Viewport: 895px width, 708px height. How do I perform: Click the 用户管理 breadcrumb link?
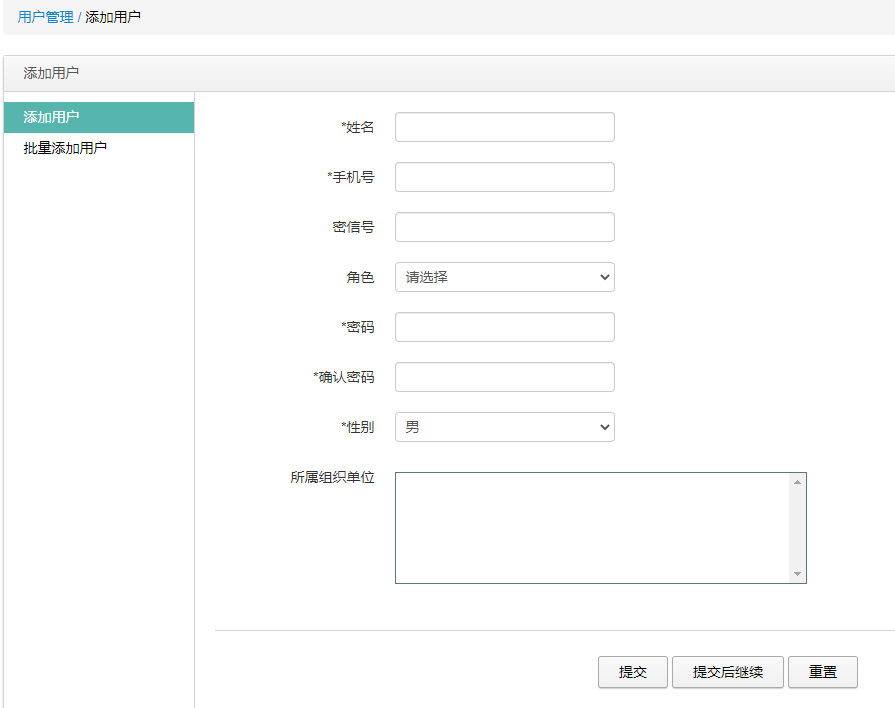45,18
